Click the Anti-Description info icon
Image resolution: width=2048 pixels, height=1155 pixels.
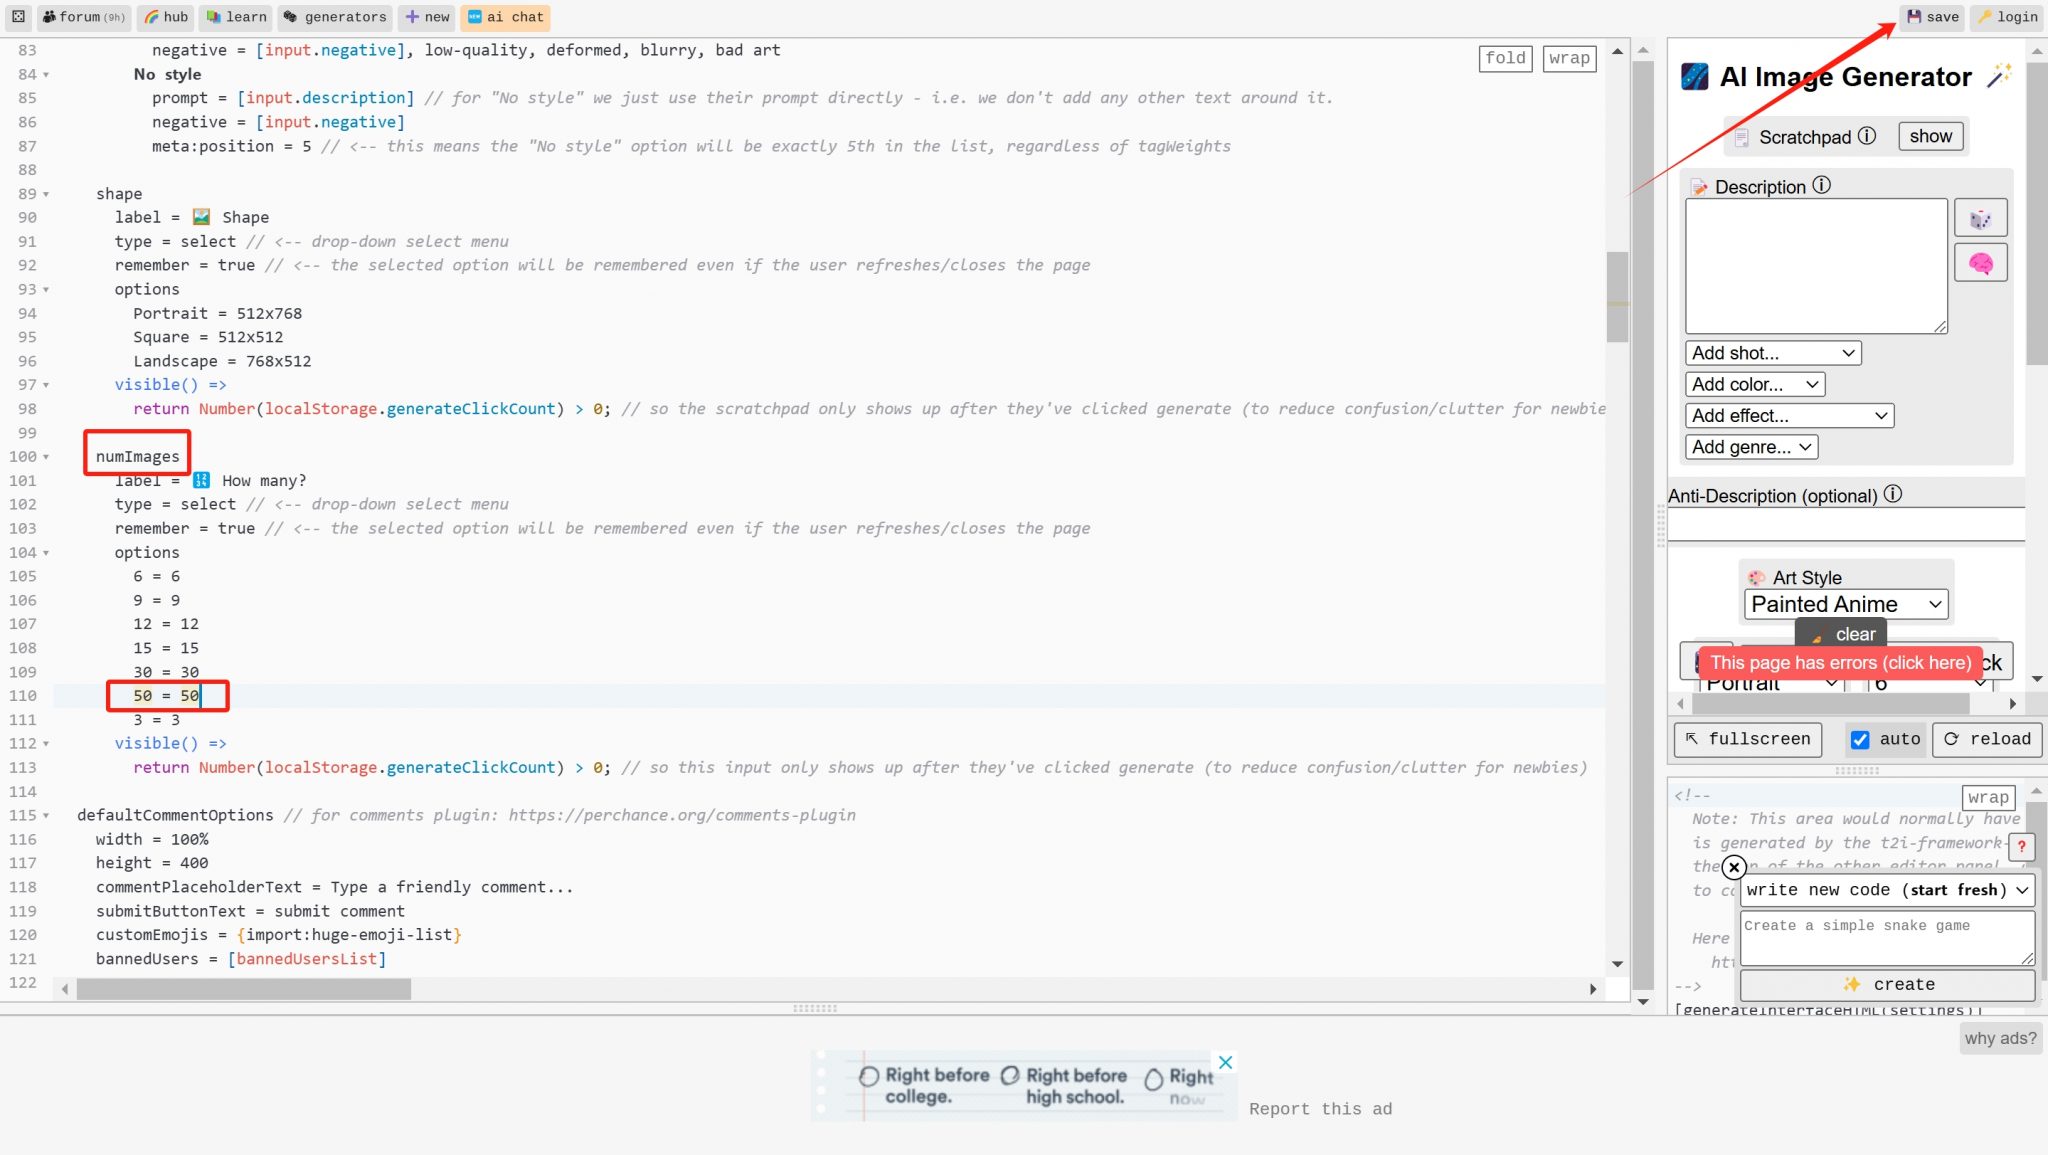pyautogui.click(x=1893, y=494)
